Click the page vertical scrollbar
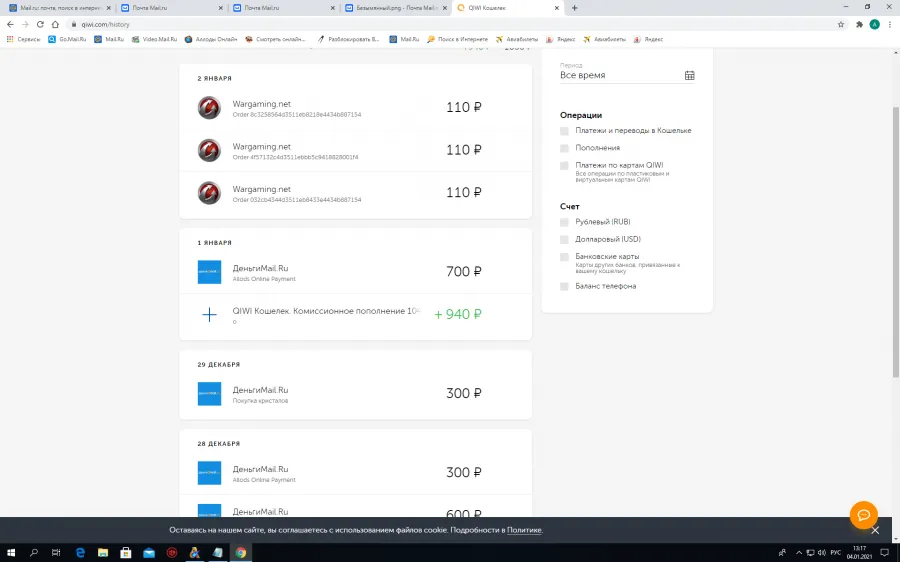Viewport: 900px width, 562px height. pos(895,241)
